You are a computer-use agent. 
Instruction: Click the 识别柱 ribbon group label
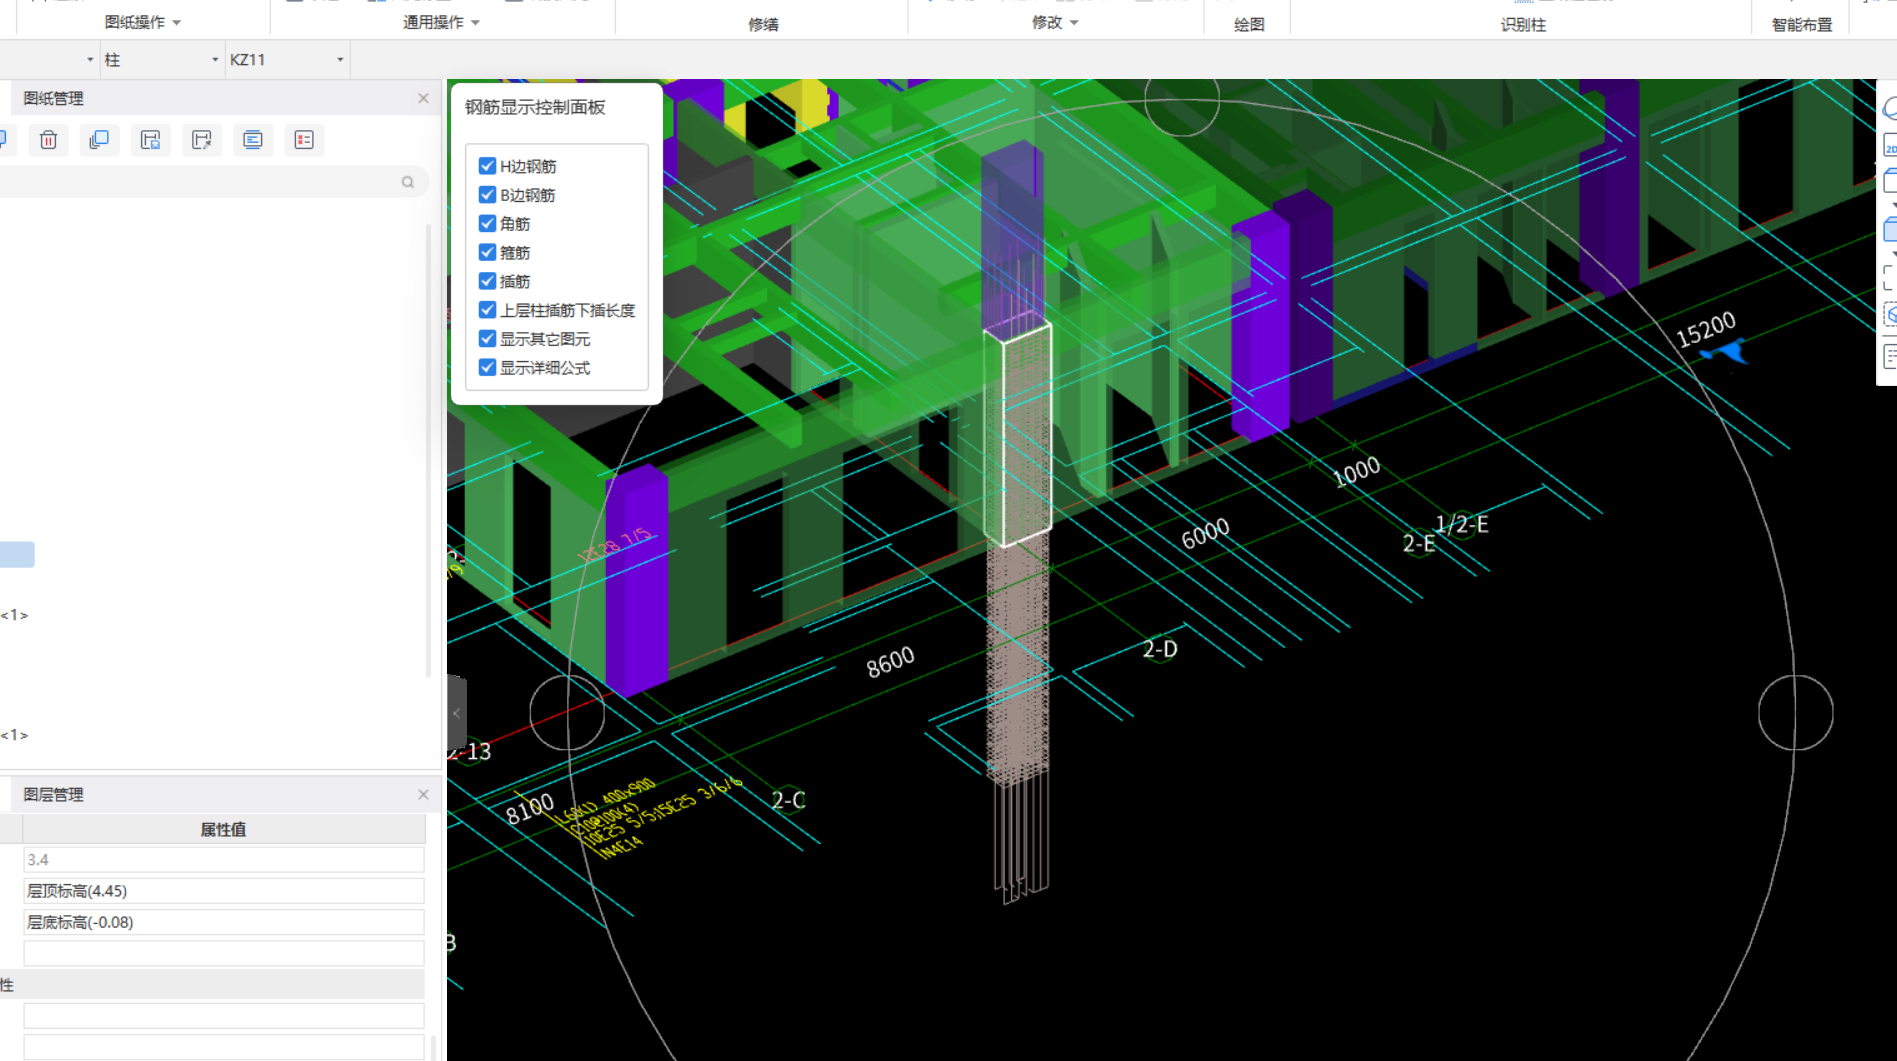(1523, 24)
